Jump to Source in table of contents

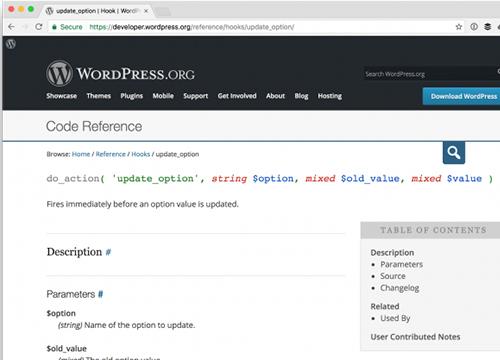coord(393,276)
